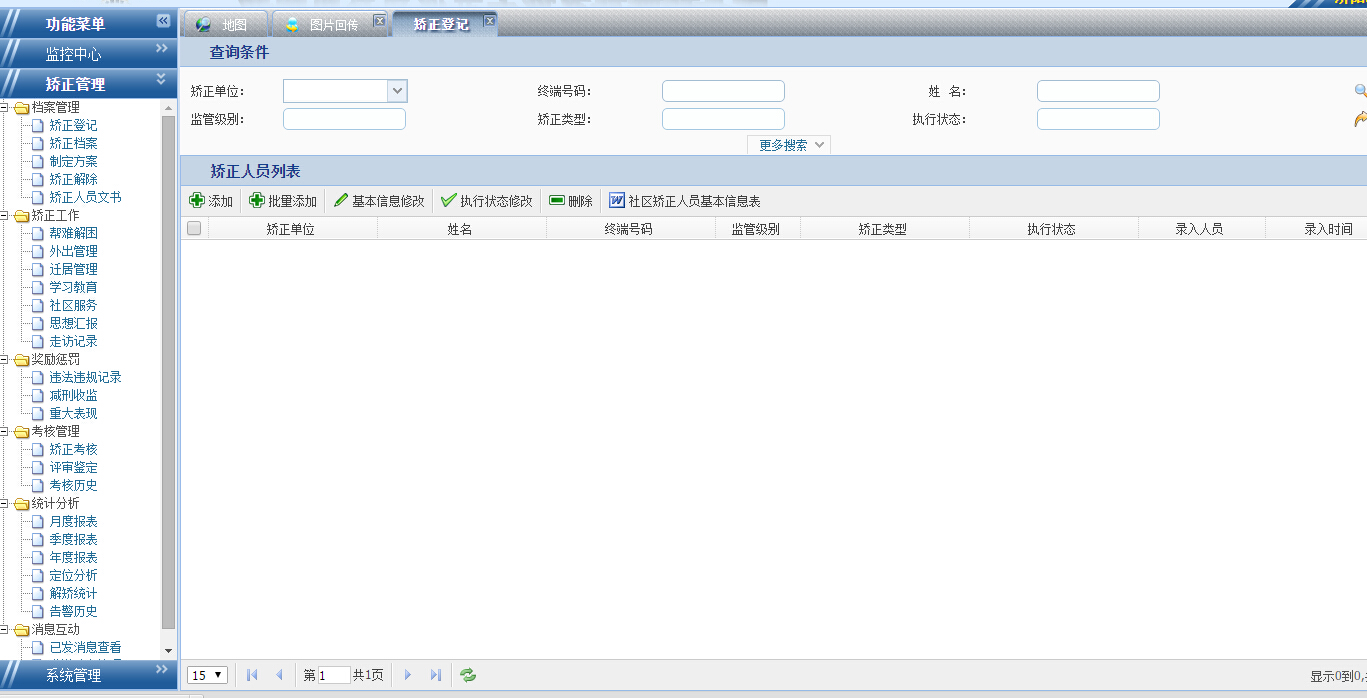Collapse sidebar with 功能菜单 double-arrow icon
The width and height of the screenshot is (1367, 698).
click(x=163, y=22)
